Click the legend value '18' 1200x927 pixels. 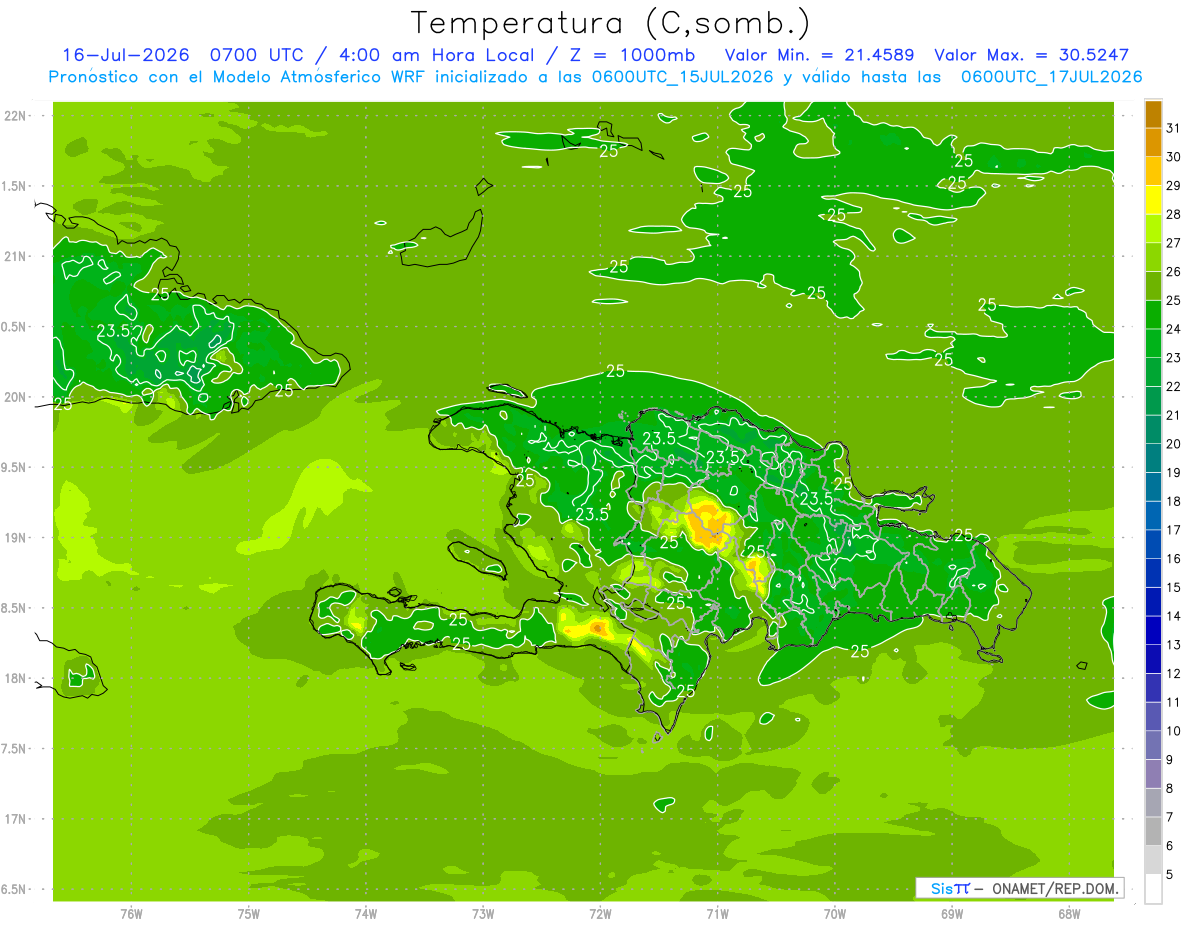pyautogui.click(x=1173, y=501)
